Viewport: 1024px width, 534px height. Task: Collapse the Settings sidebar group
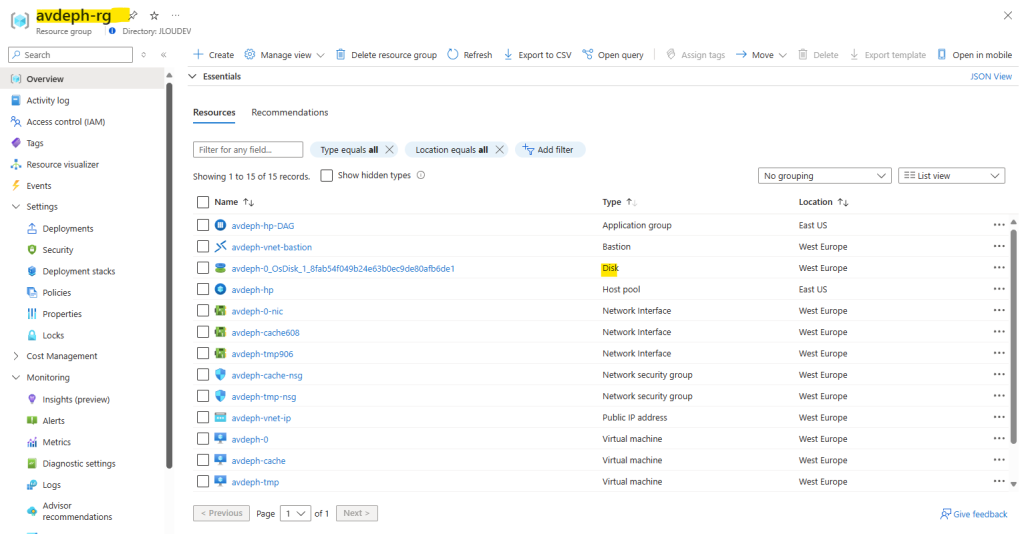16,207
